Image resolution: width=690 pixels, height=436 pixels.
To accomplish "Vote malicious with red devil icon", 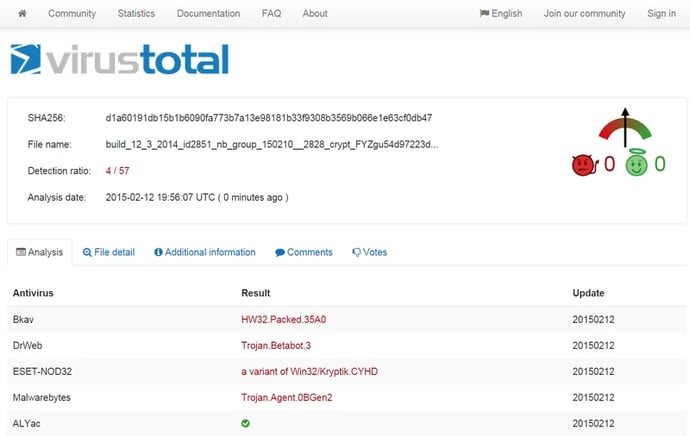I will point(583,165).
